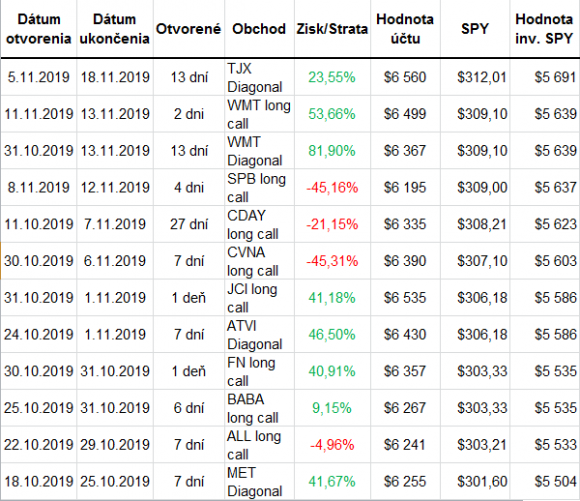Select the opening date 5.11.2019
The image size is (580, 501).
[38, 77]
